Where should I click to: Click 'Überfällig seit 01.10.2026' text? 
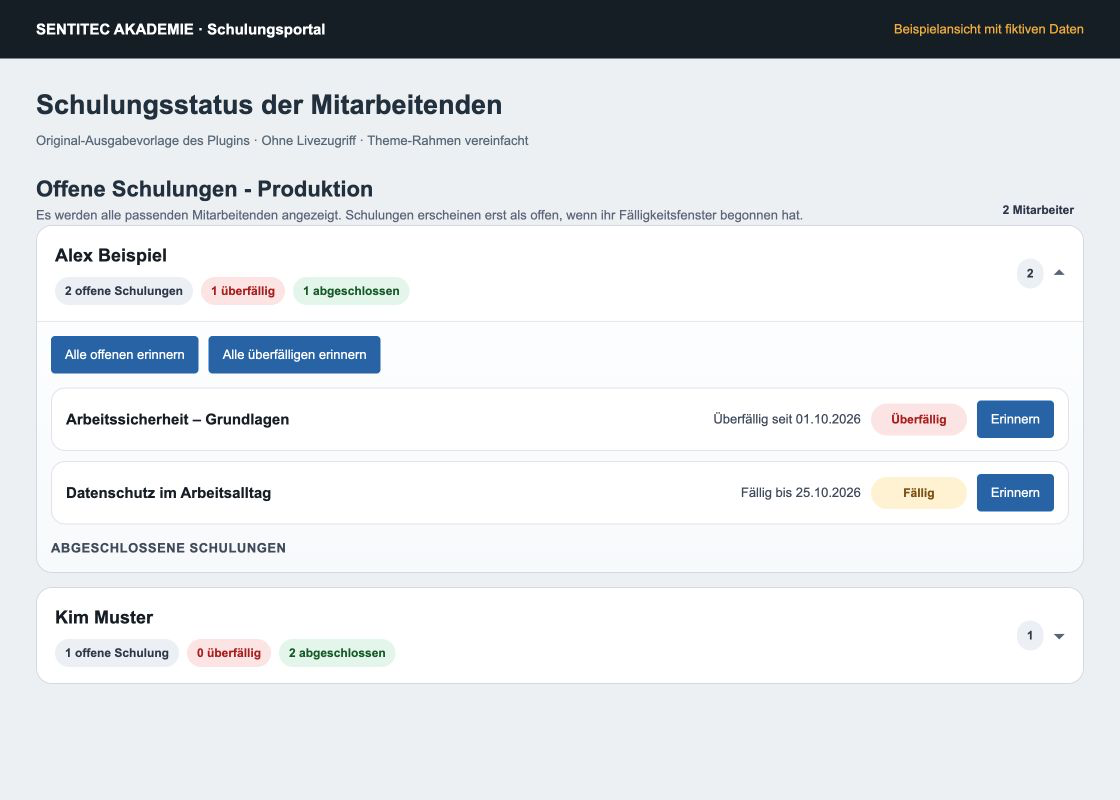pos(787,419)
